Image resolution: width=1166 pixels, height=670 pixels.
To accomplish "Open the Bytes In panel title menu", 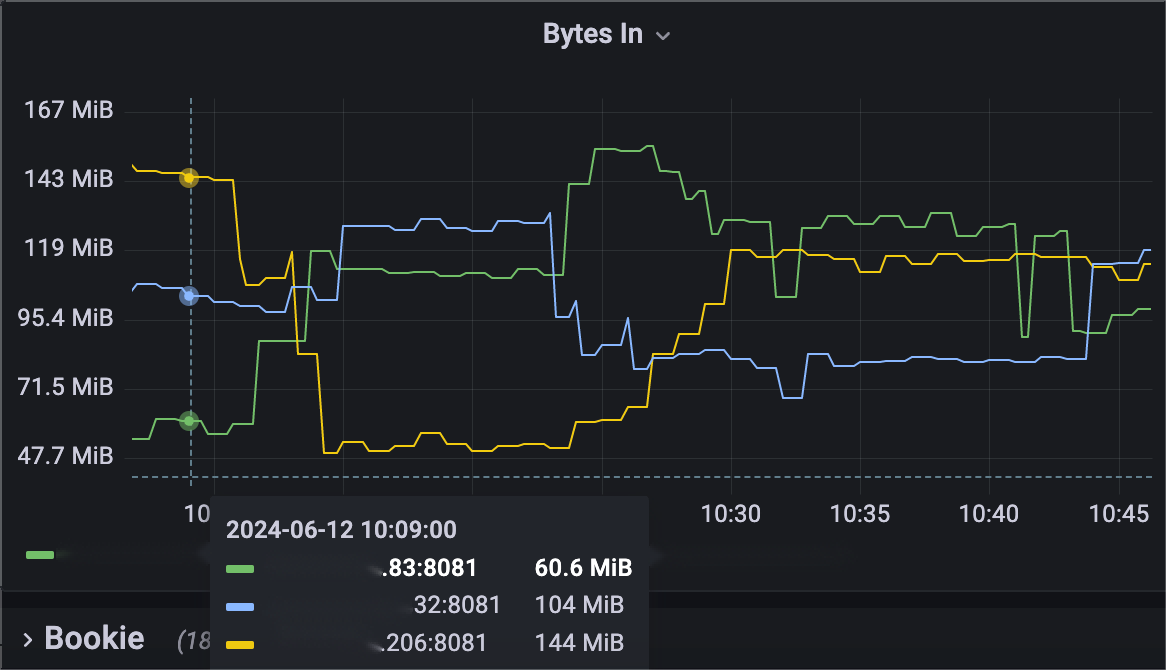I will (x=593, y=33).
